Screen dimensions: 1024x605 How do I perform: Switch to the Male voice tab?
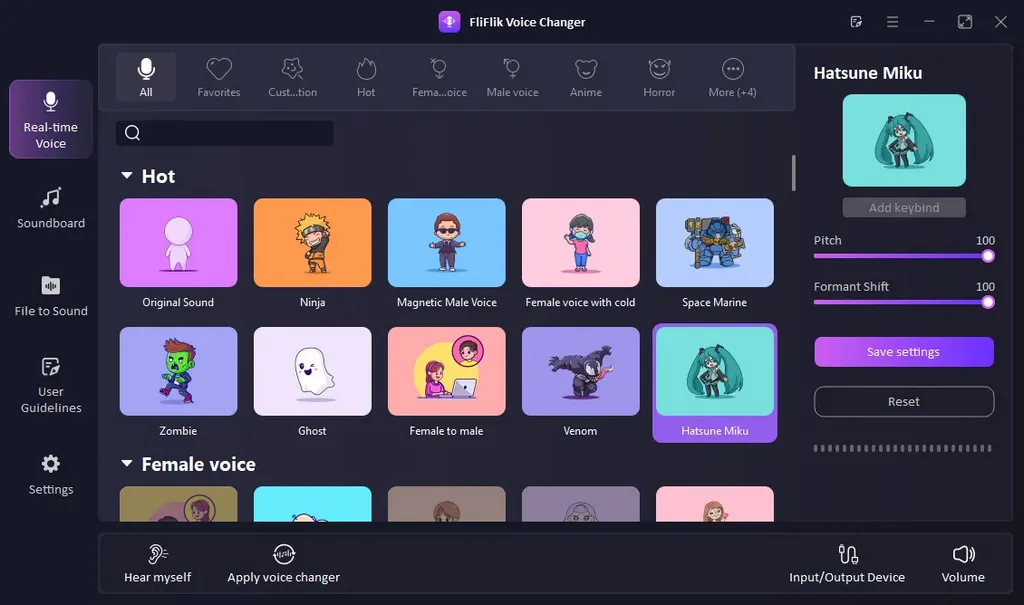point(513,77)
